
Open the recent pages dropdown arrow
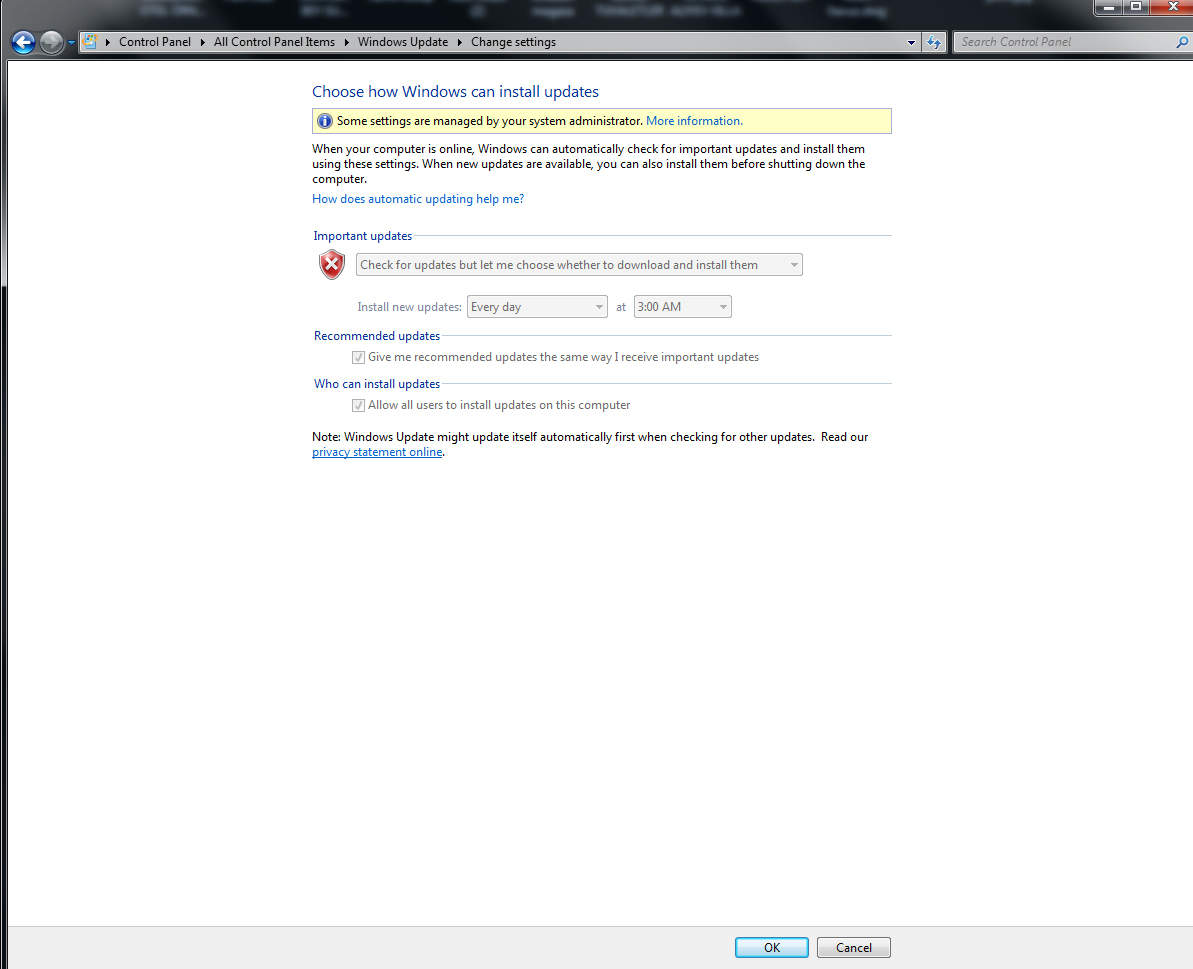click(71, 43)
